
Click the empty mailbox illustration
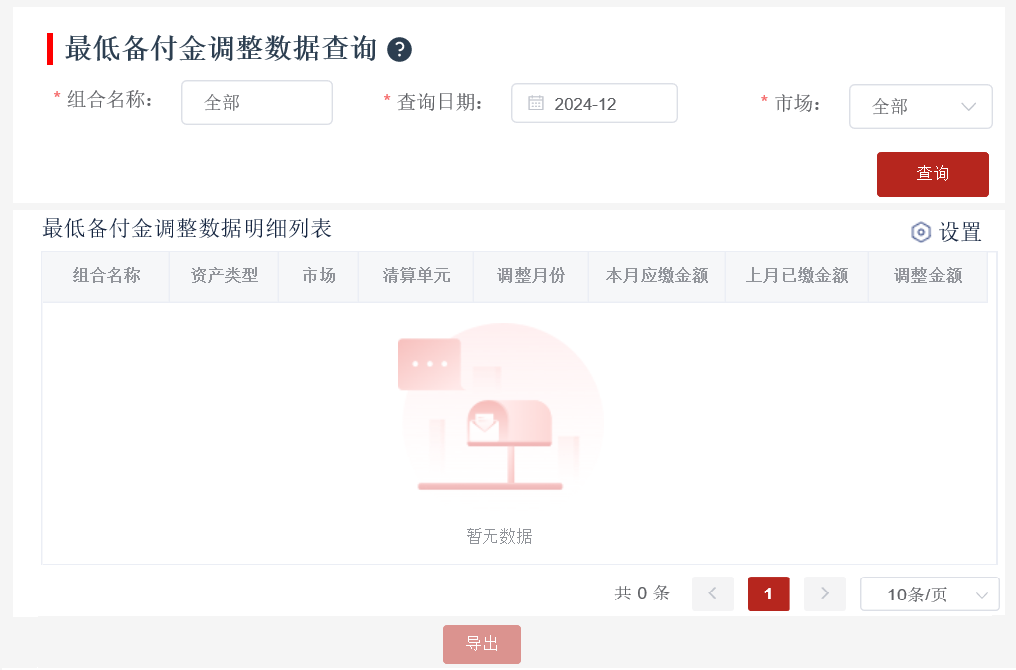502,408
